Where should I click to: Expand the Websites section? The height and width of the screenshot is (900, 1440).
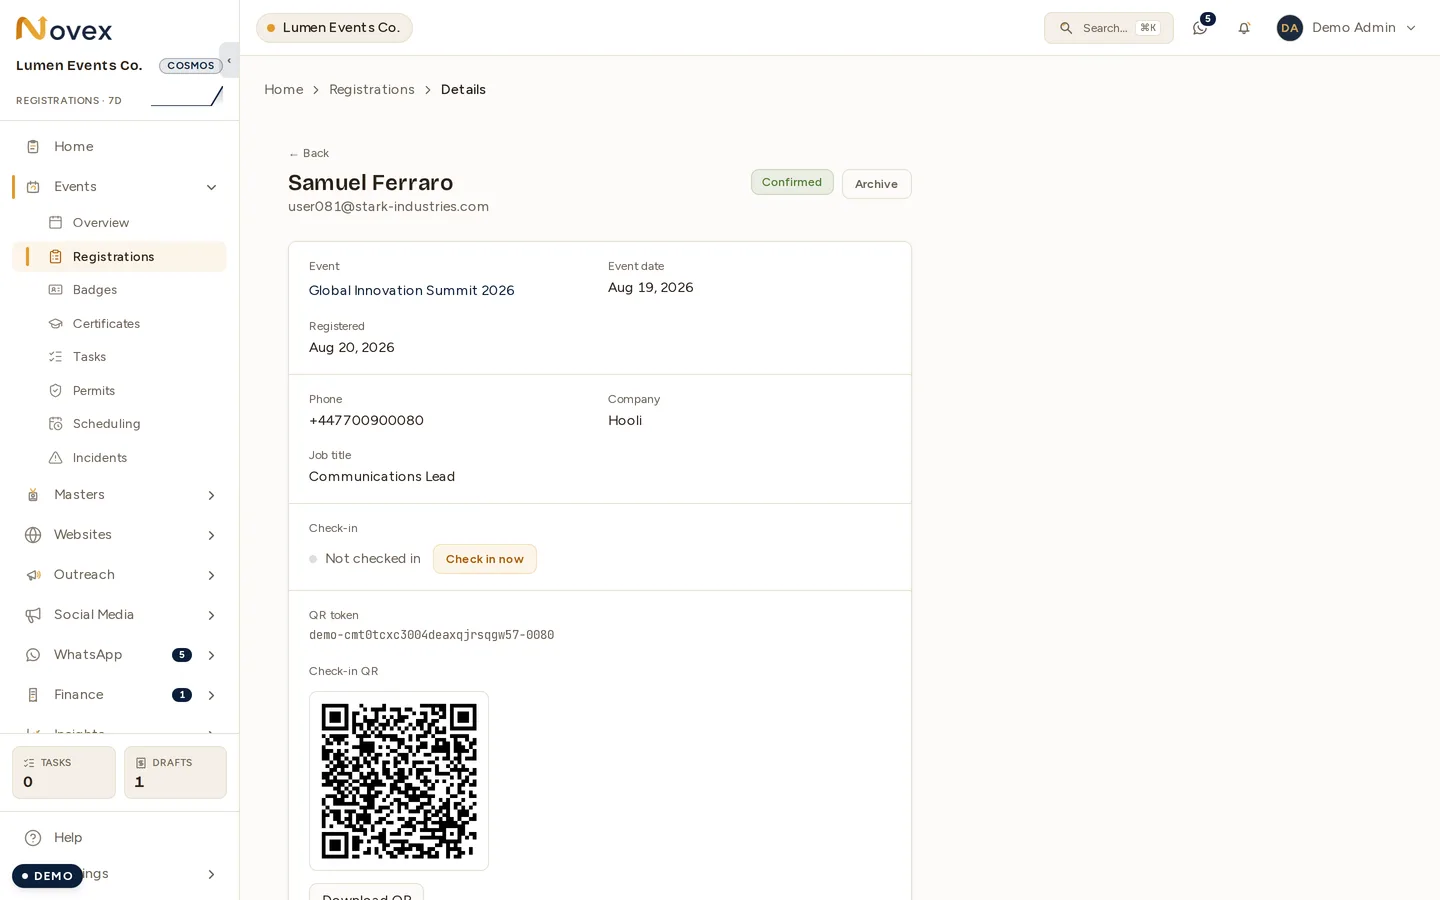coord(211,535)
